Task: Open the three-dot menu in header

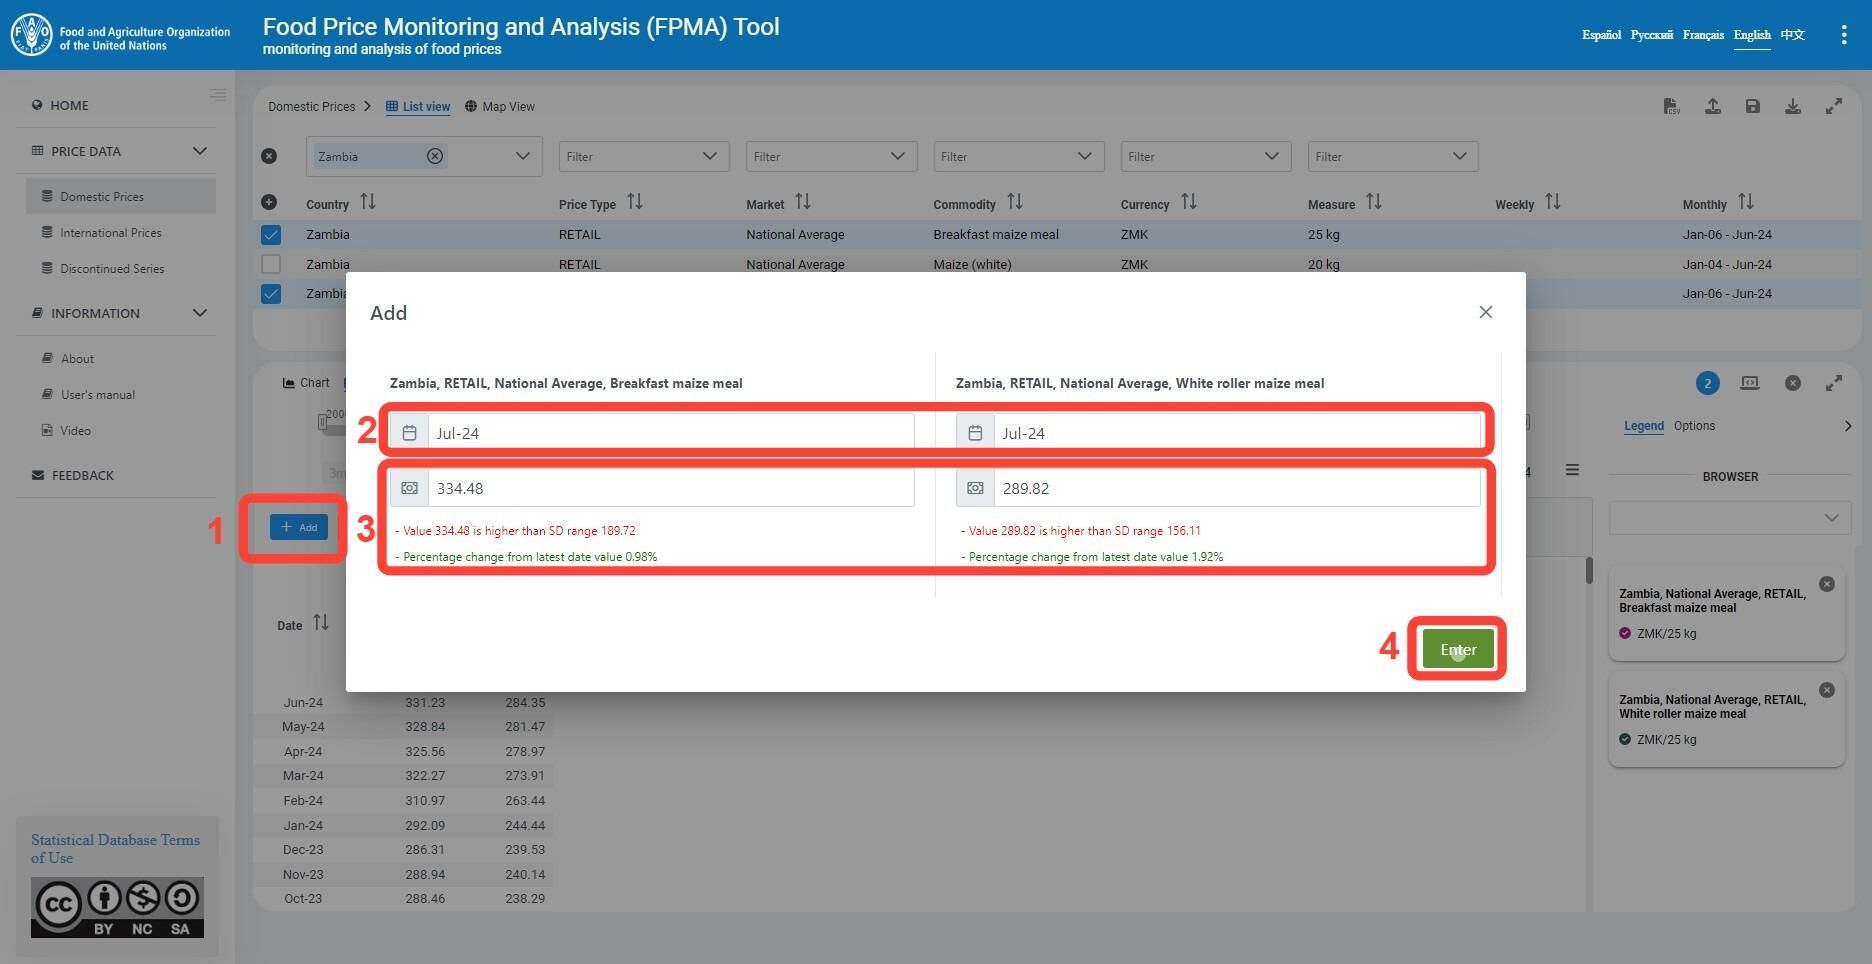Action: (x=1843, y=35)
